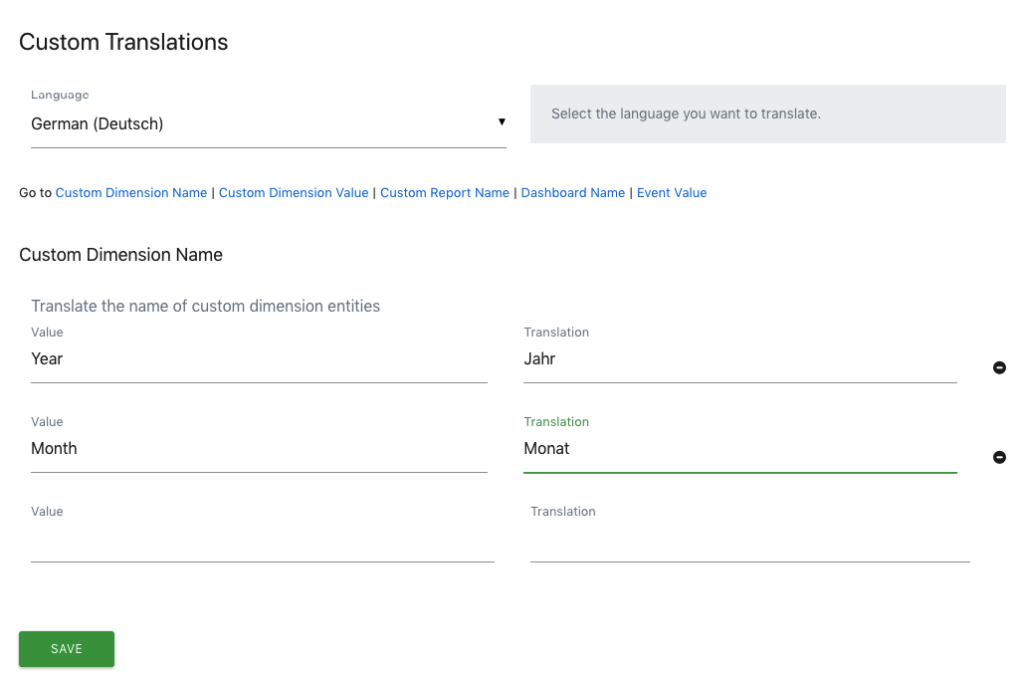This screenshot has width=1024, height=676.
Task: Click the language selection help text box
Action: point(767,114)
